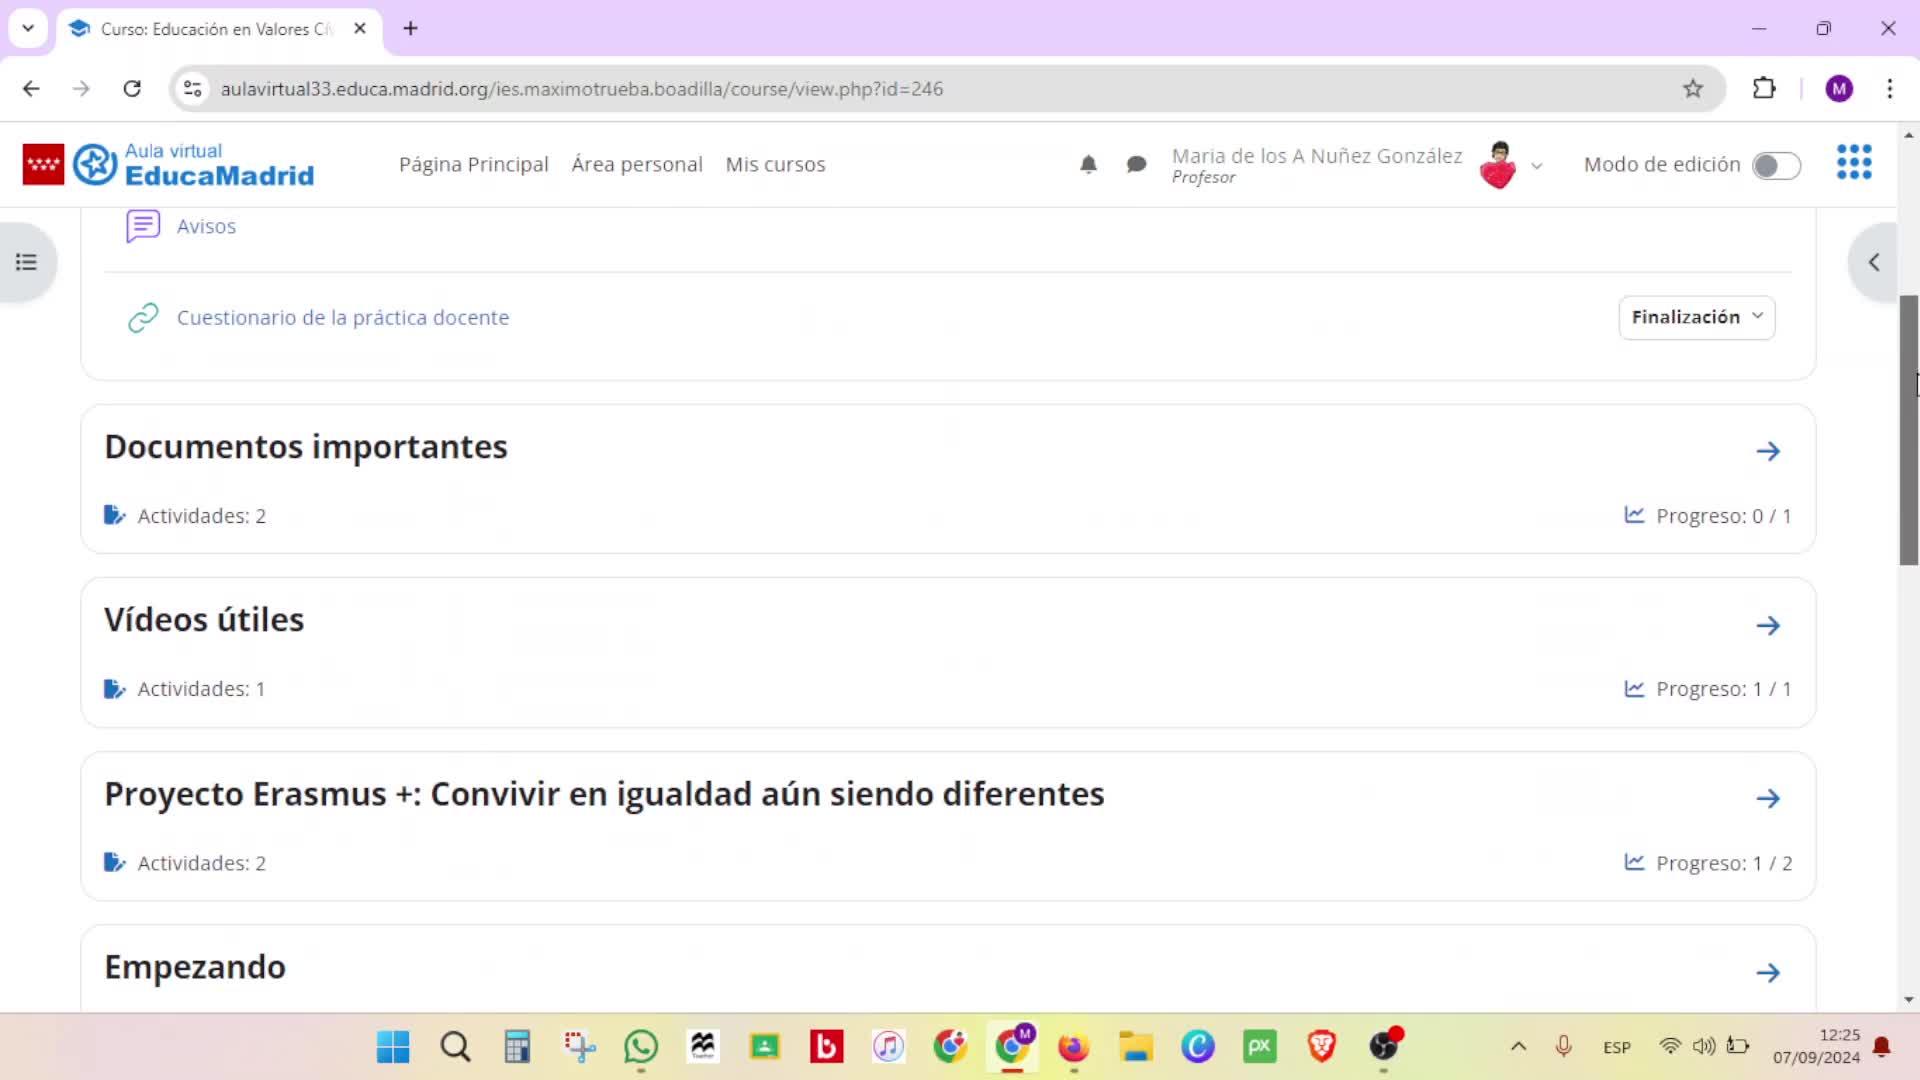This screenshot has width=1920, height=1080.
Task: Click the Documentos importantes arrow icon
Action: [1767, 451]
